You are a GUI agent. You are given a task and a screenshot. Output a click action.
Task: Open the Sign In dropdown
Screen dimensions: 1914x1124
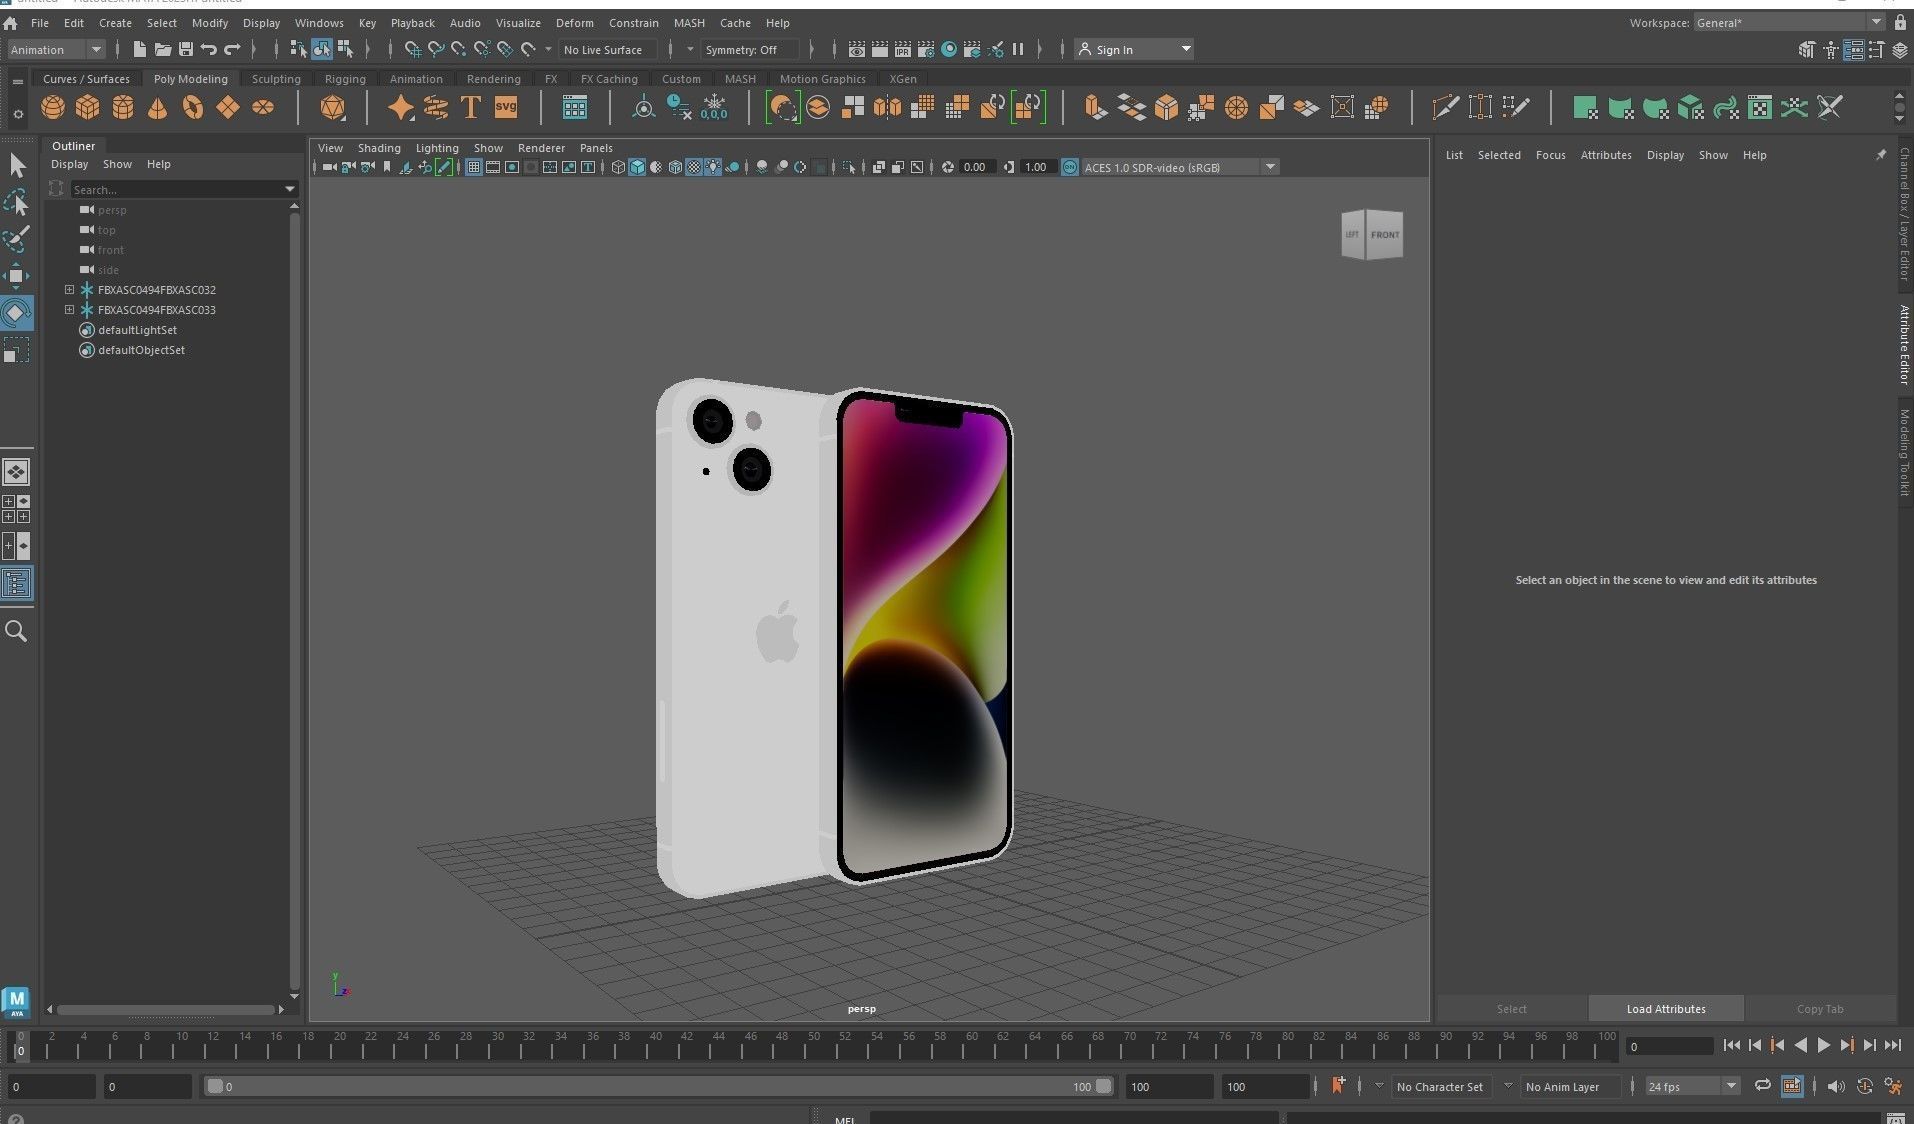point(1134,49)
